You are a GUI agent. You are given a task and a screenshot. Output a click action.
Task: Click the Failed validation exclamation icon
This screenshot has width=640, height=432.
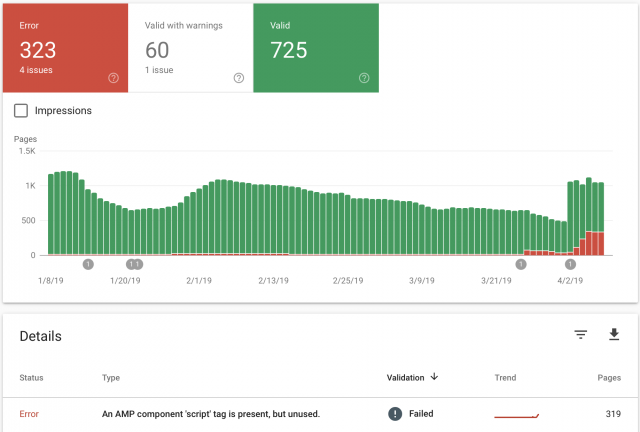point(395,414)
